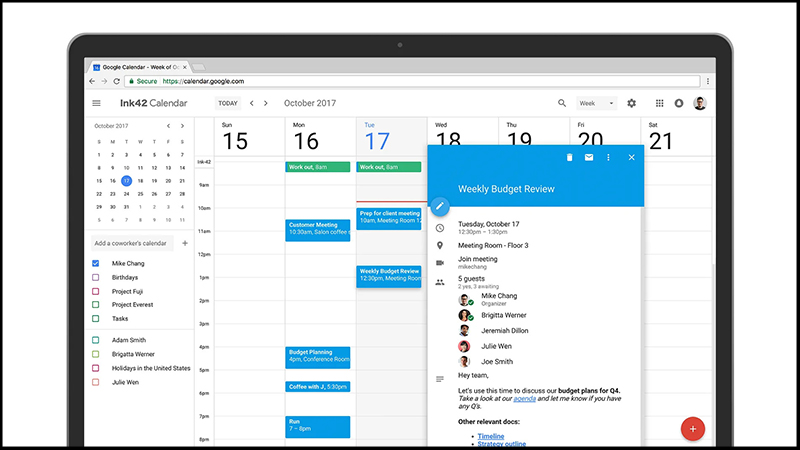Enable the Project Fuji calendar
This screenshot has width=800, height=450.
[95, 291]
